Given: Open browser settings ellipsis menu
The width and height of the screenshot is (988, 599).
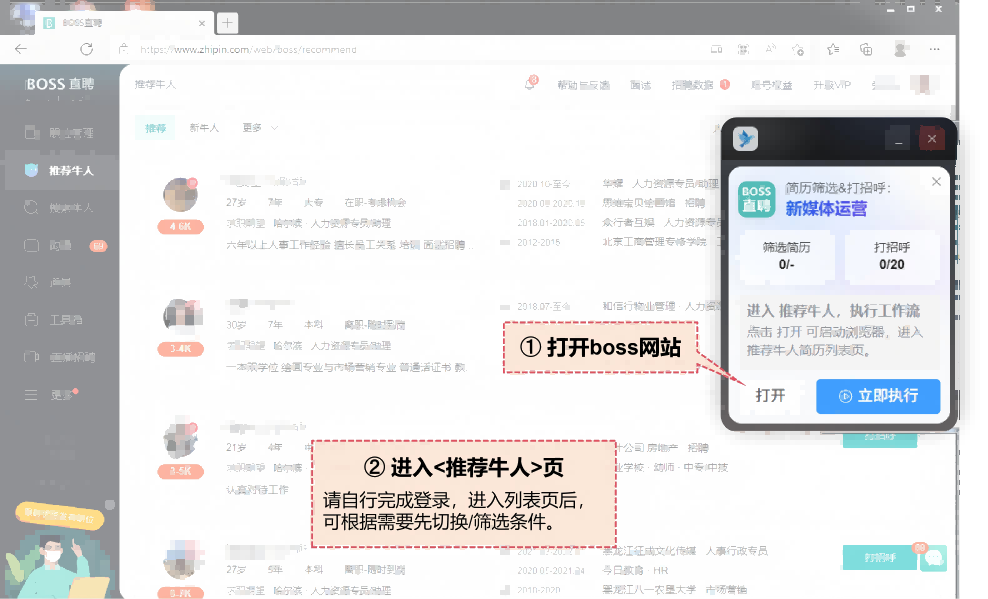Looking at the screenshot, I should tap(935, 49).
